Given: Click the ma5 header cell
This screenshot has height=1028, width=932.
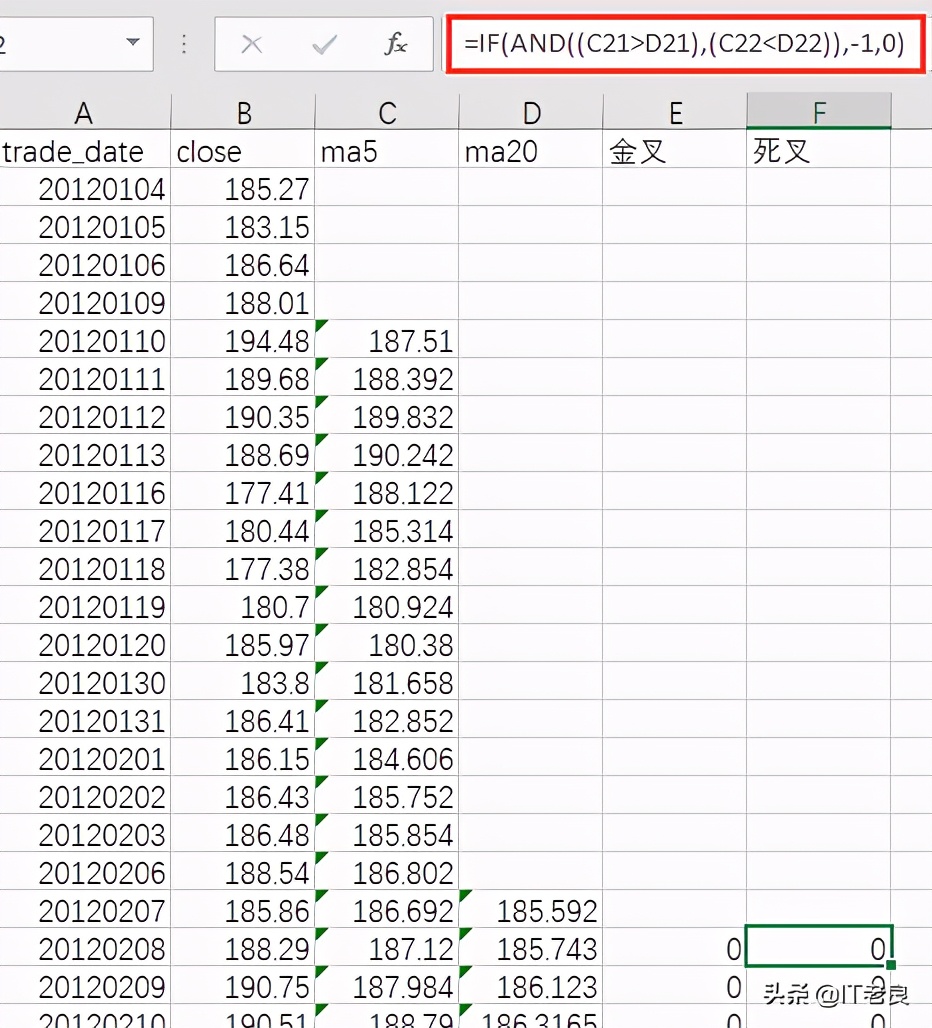Looking at the screenshot, I should tap(386, 152).
